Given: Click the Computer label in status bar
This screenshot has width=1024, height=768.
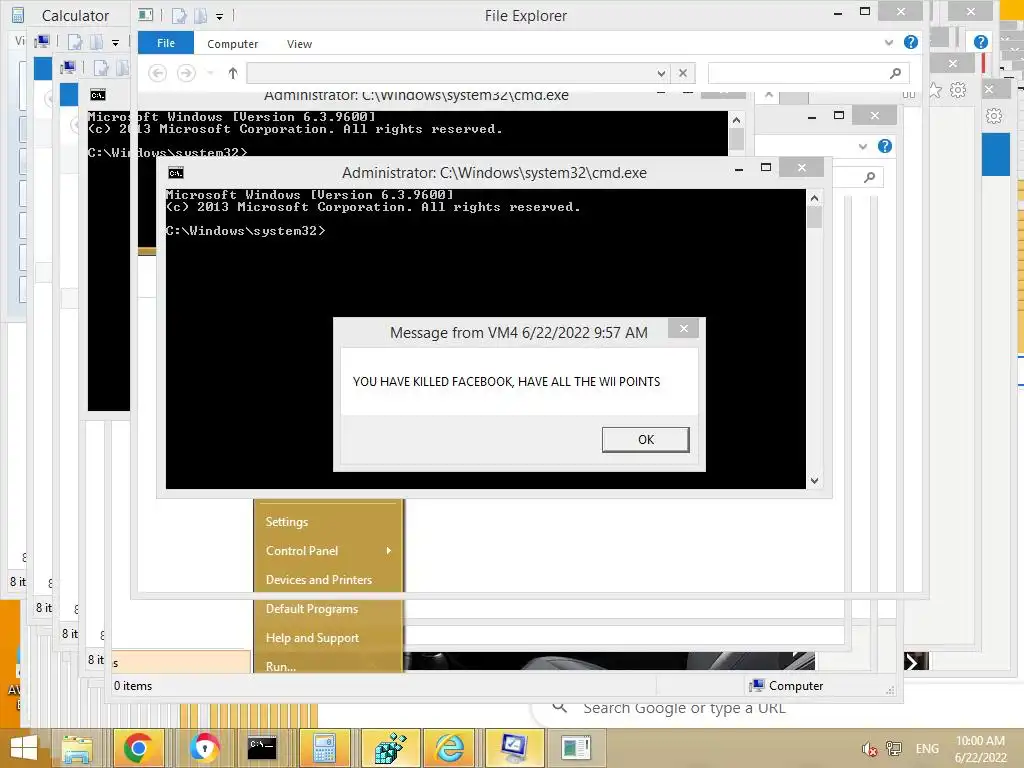Looking at the screenshot, I should pyautogui.click(x=795, y=686).
